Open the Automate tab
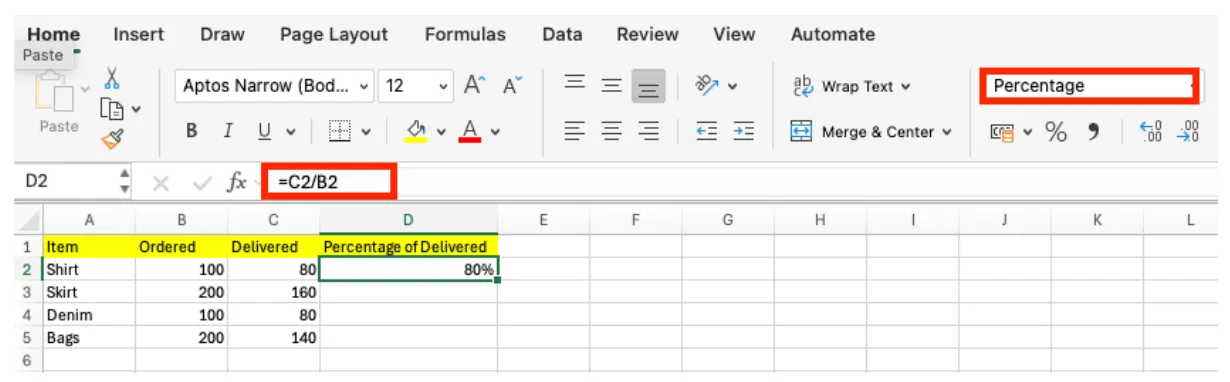1230x382 pixels. point(833,34)
